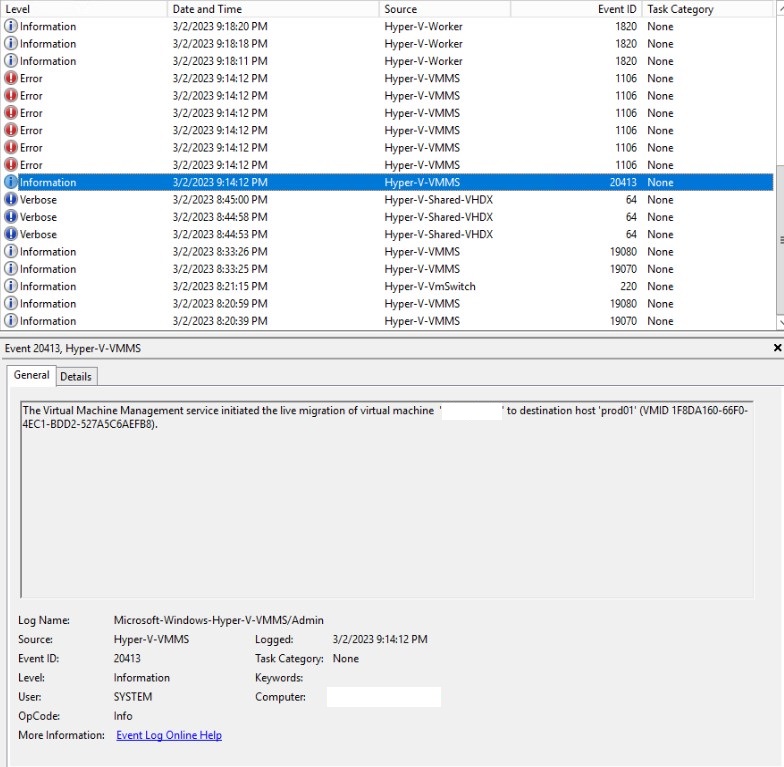The height and width of the screenshot is (767, 784).
Task: Click inside the event description text box
Action: tap(386, 500)
